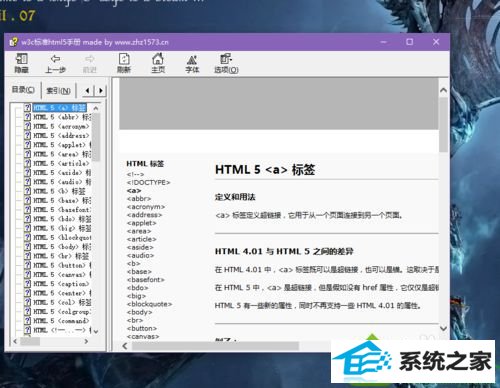Click the page icon beside HTML 5 <acronym>
Screen dimensions: 500x388
[28, 126]
